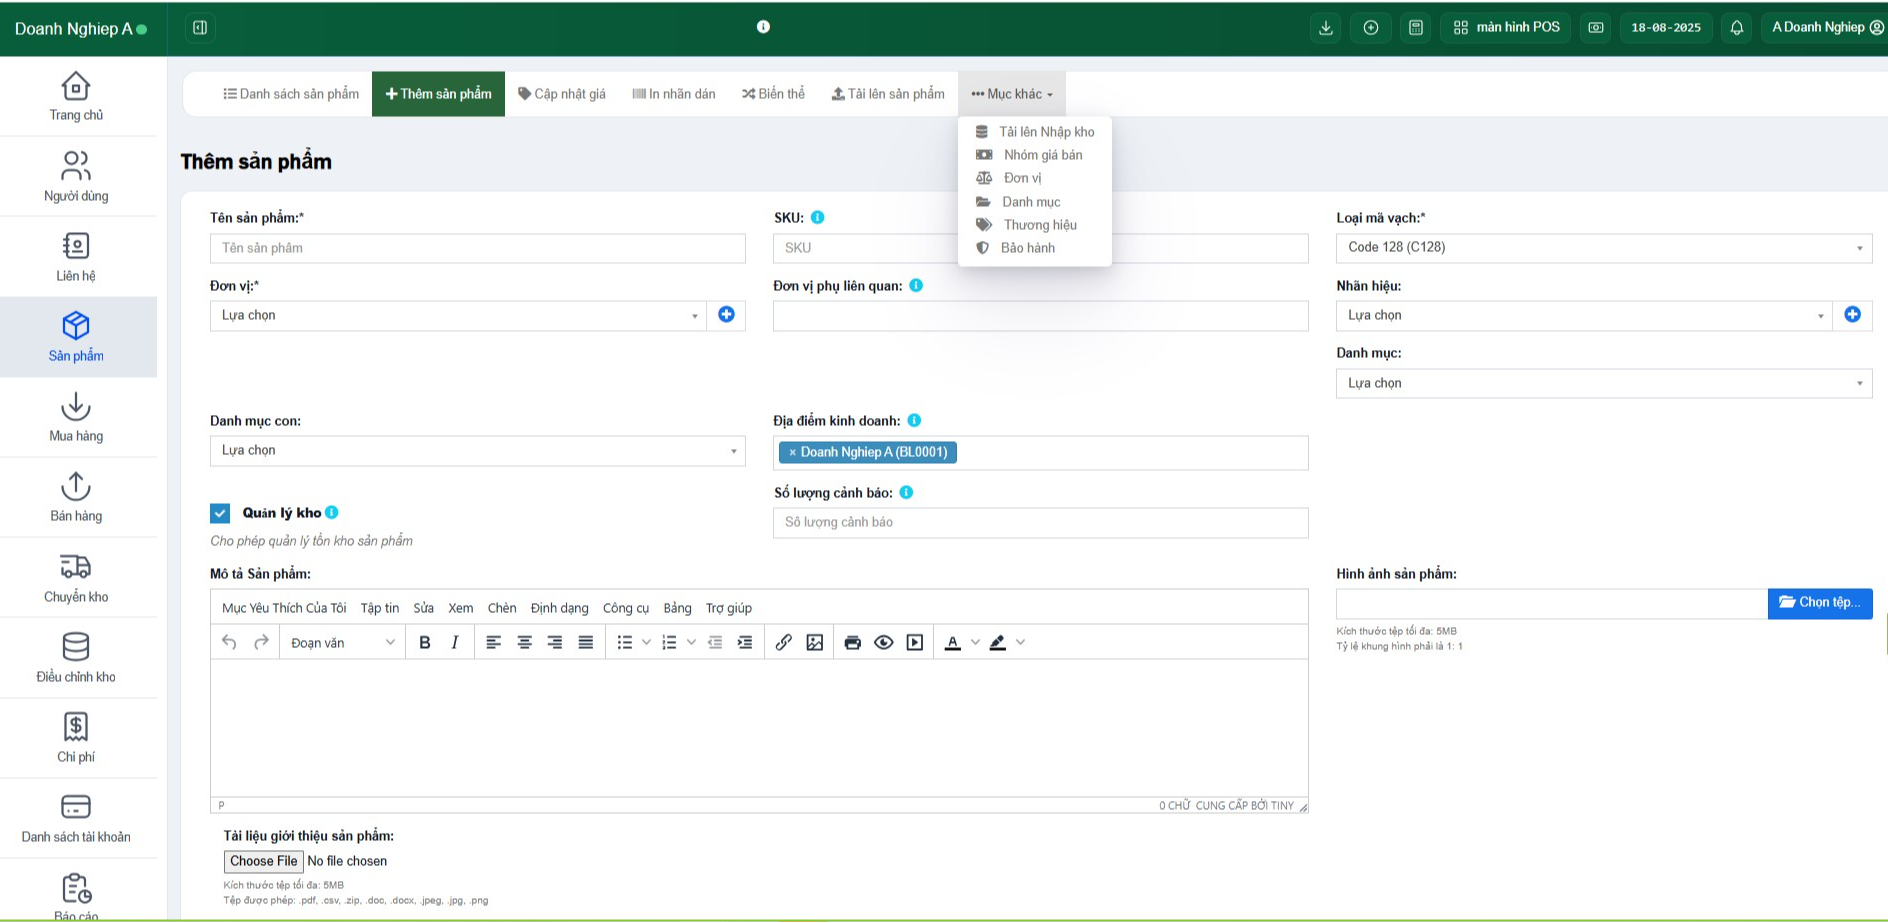Toggle center alignment in editor
The image size is (1888, 923).
point(524,642)
